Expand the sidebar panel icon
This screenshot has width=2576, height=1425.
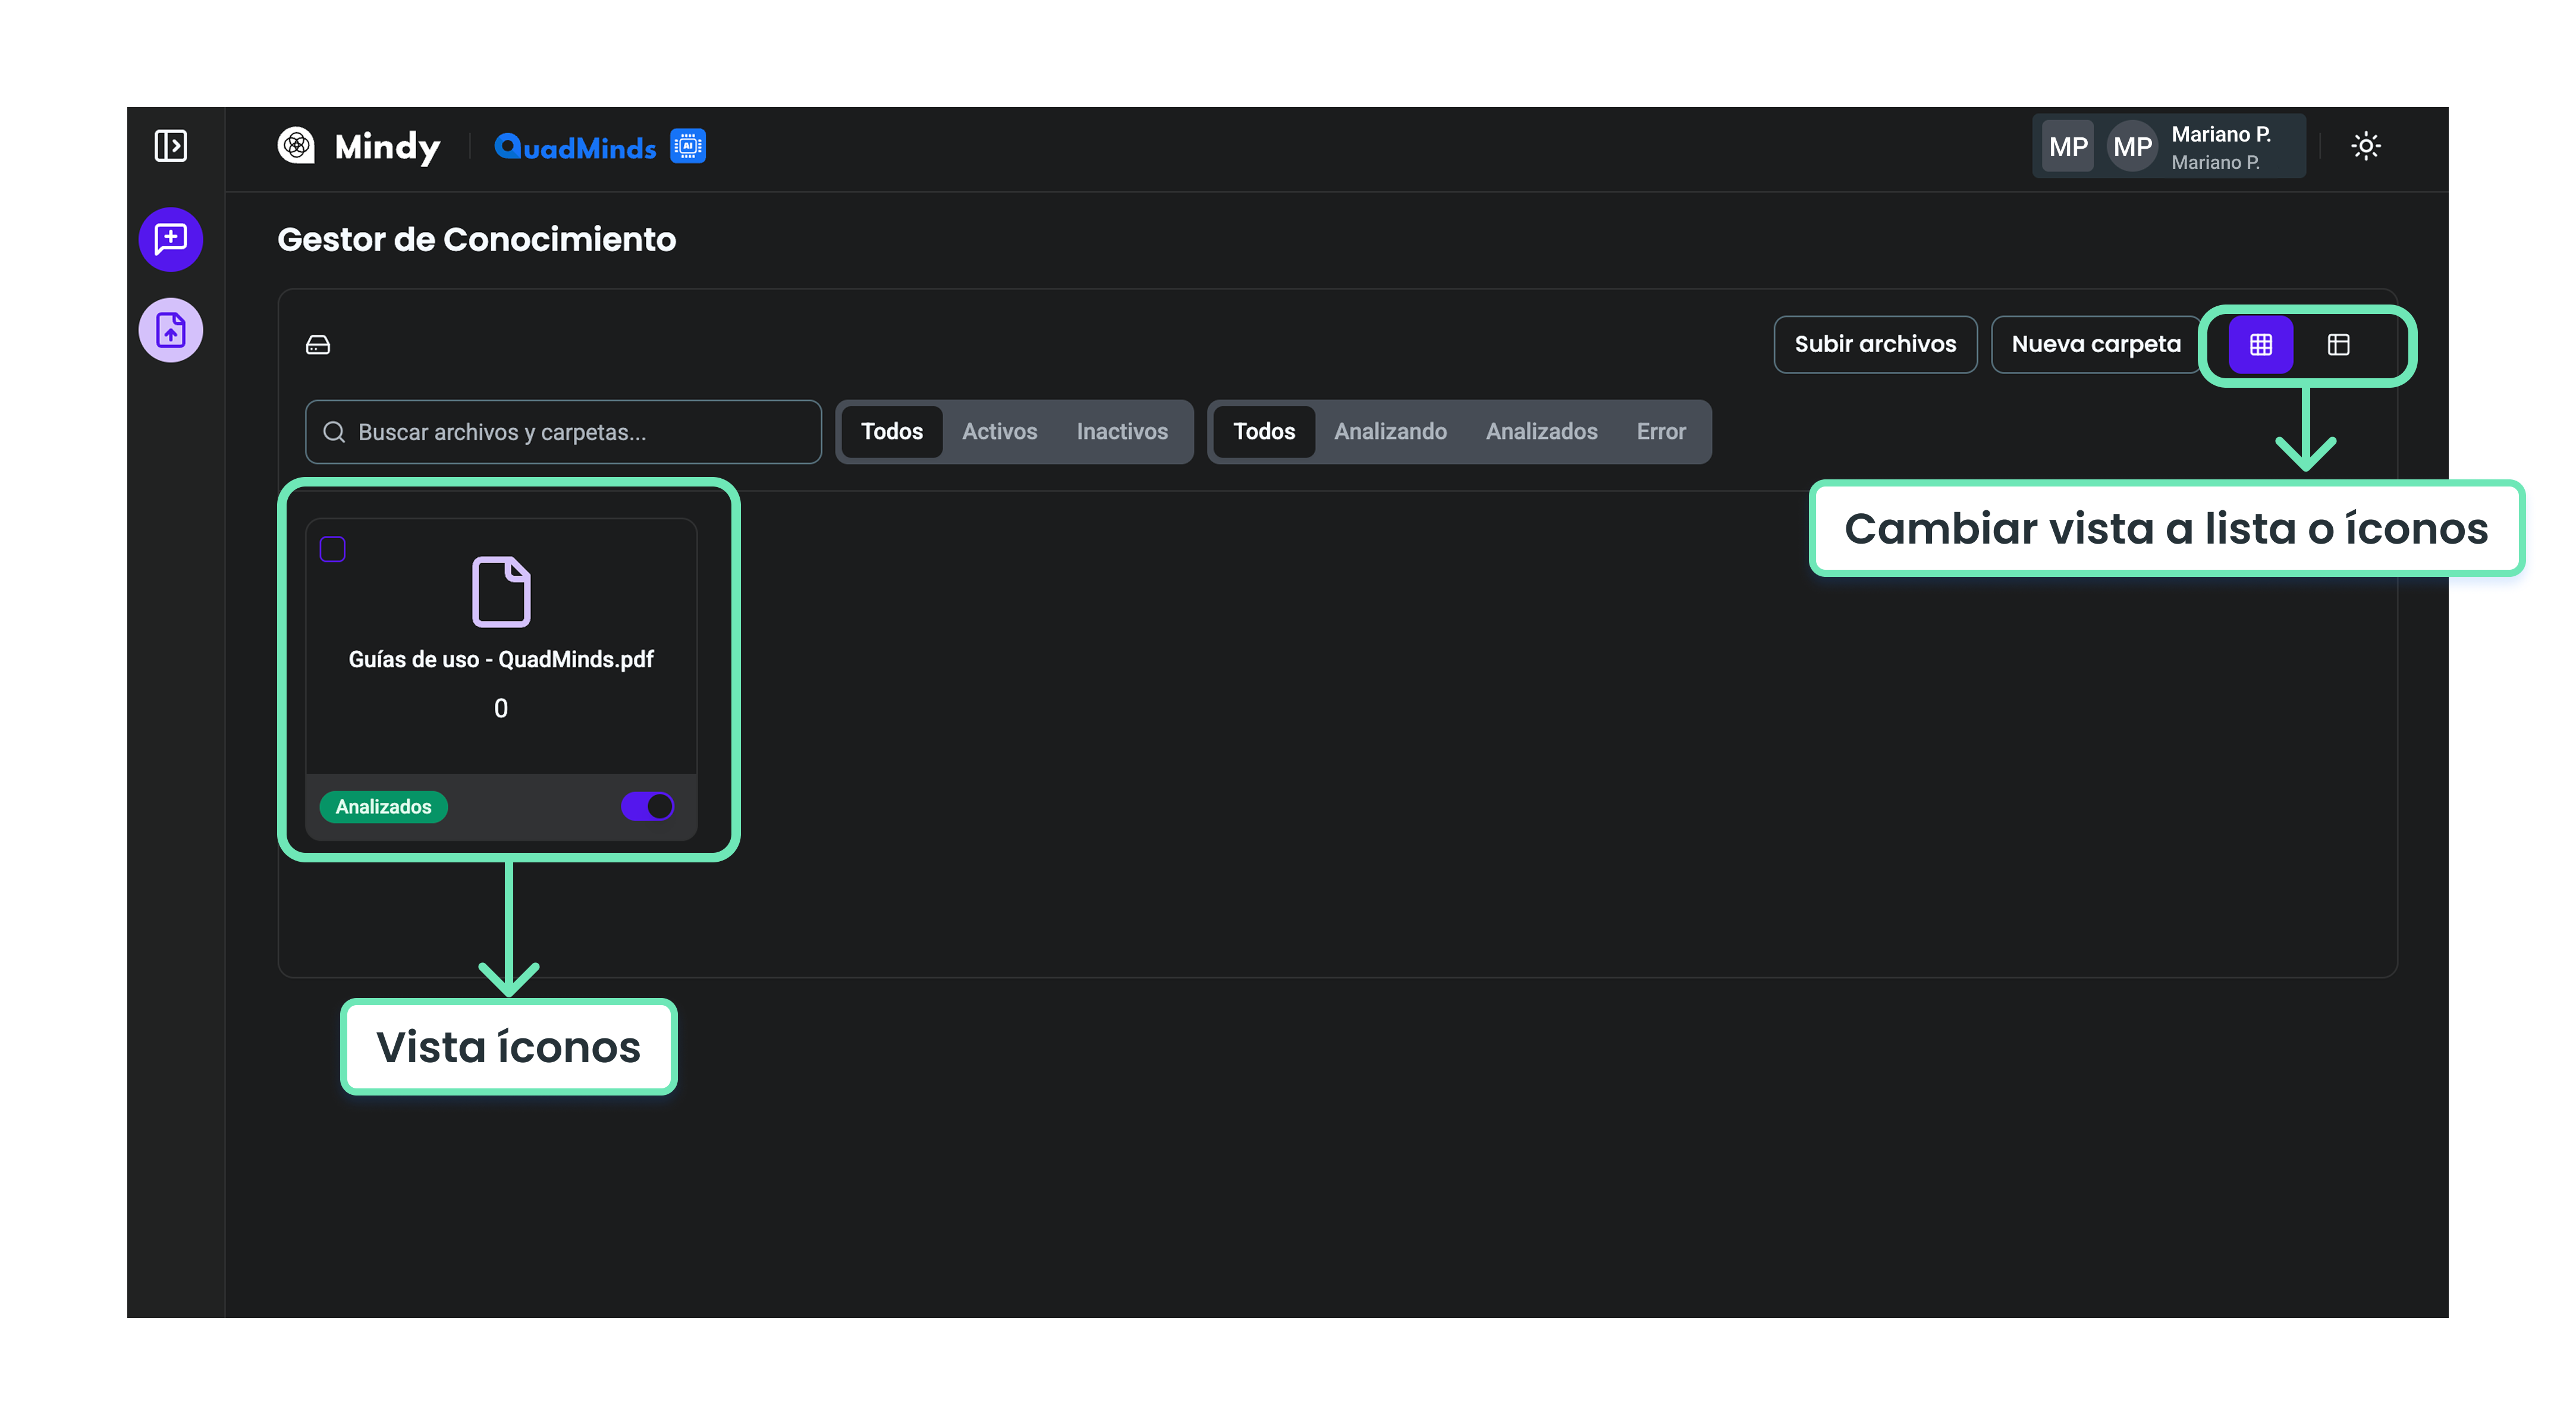click(x=171, y=146)
